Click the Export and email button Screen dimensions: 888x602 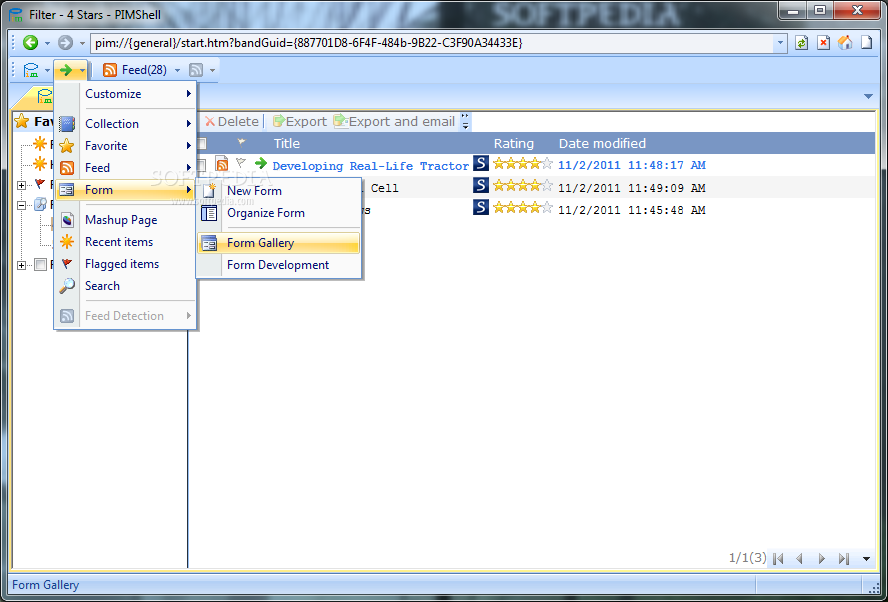pos(395,121)
